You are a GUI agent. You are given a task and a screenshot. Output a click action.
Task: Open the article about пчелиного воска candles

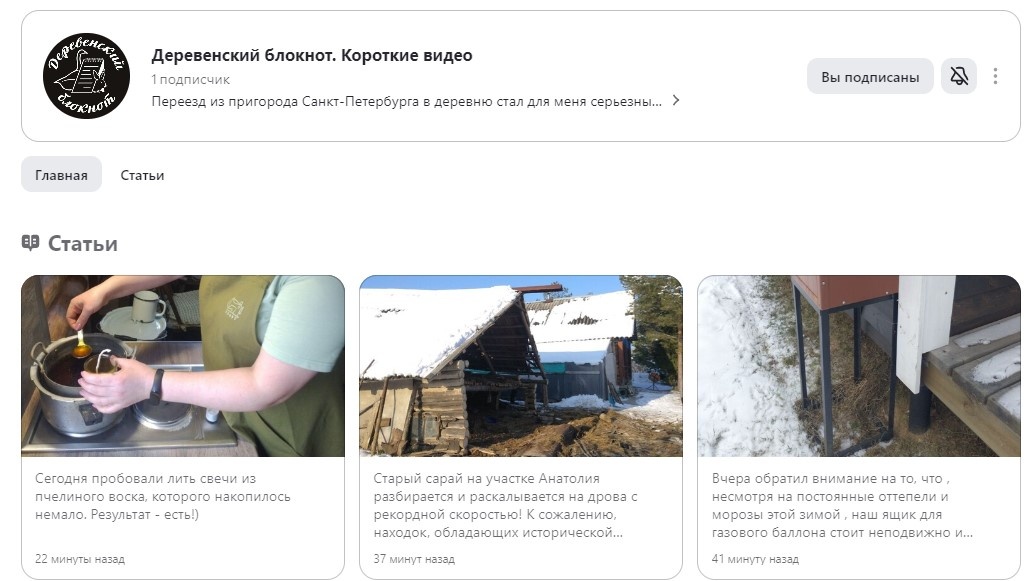pos(163,496)
